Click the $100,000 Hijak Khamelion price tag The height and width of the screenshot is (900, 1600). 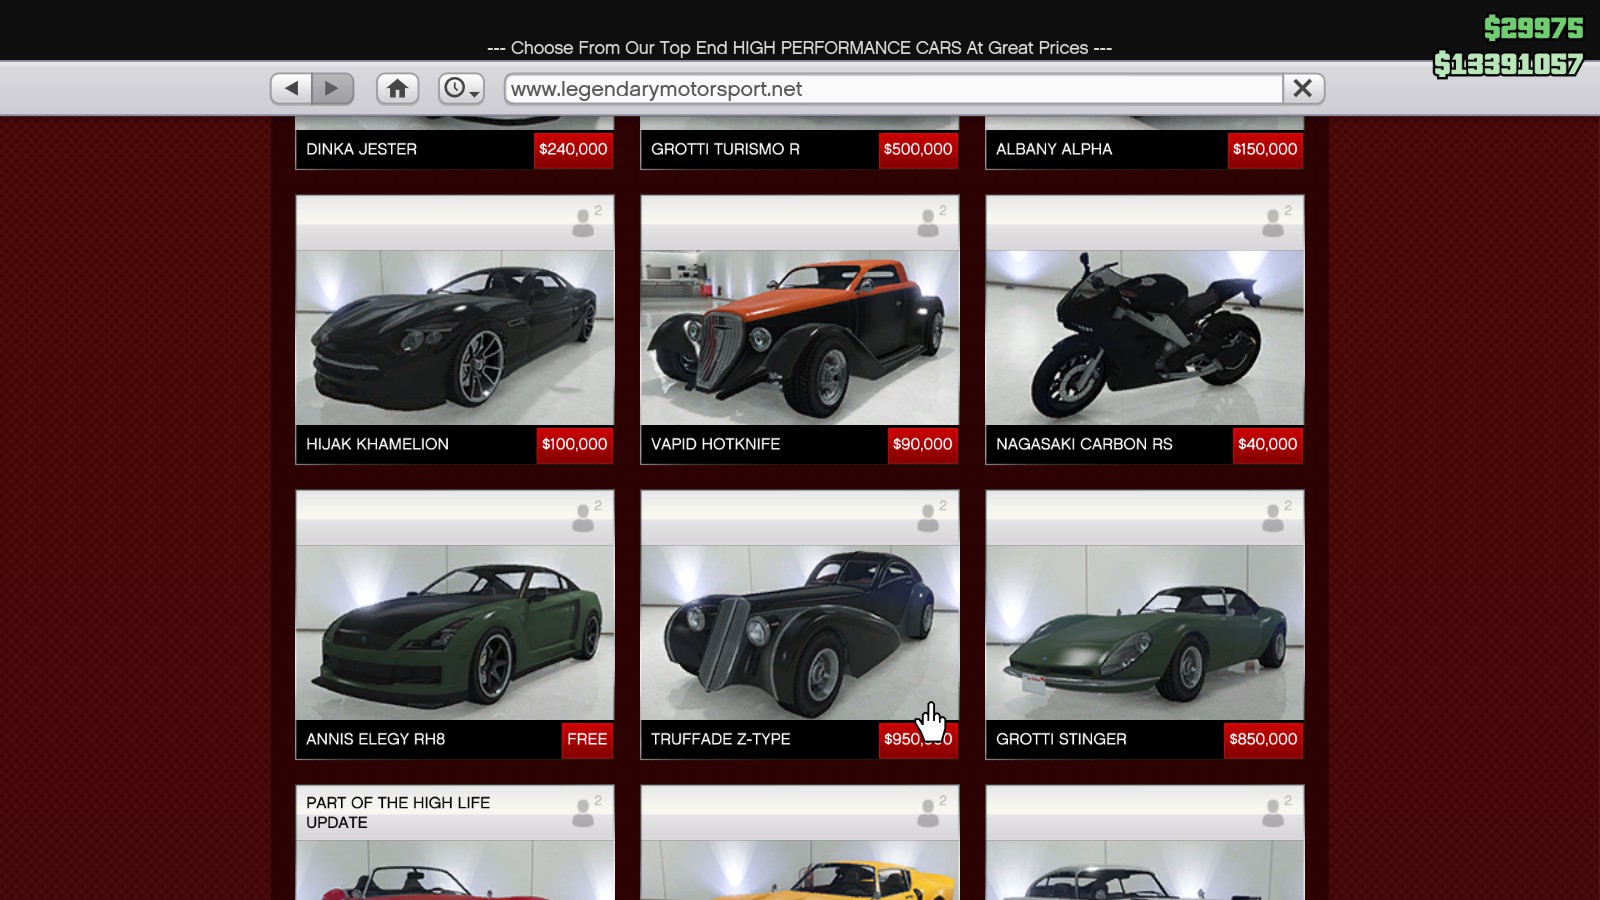click(x=575, y=444)
